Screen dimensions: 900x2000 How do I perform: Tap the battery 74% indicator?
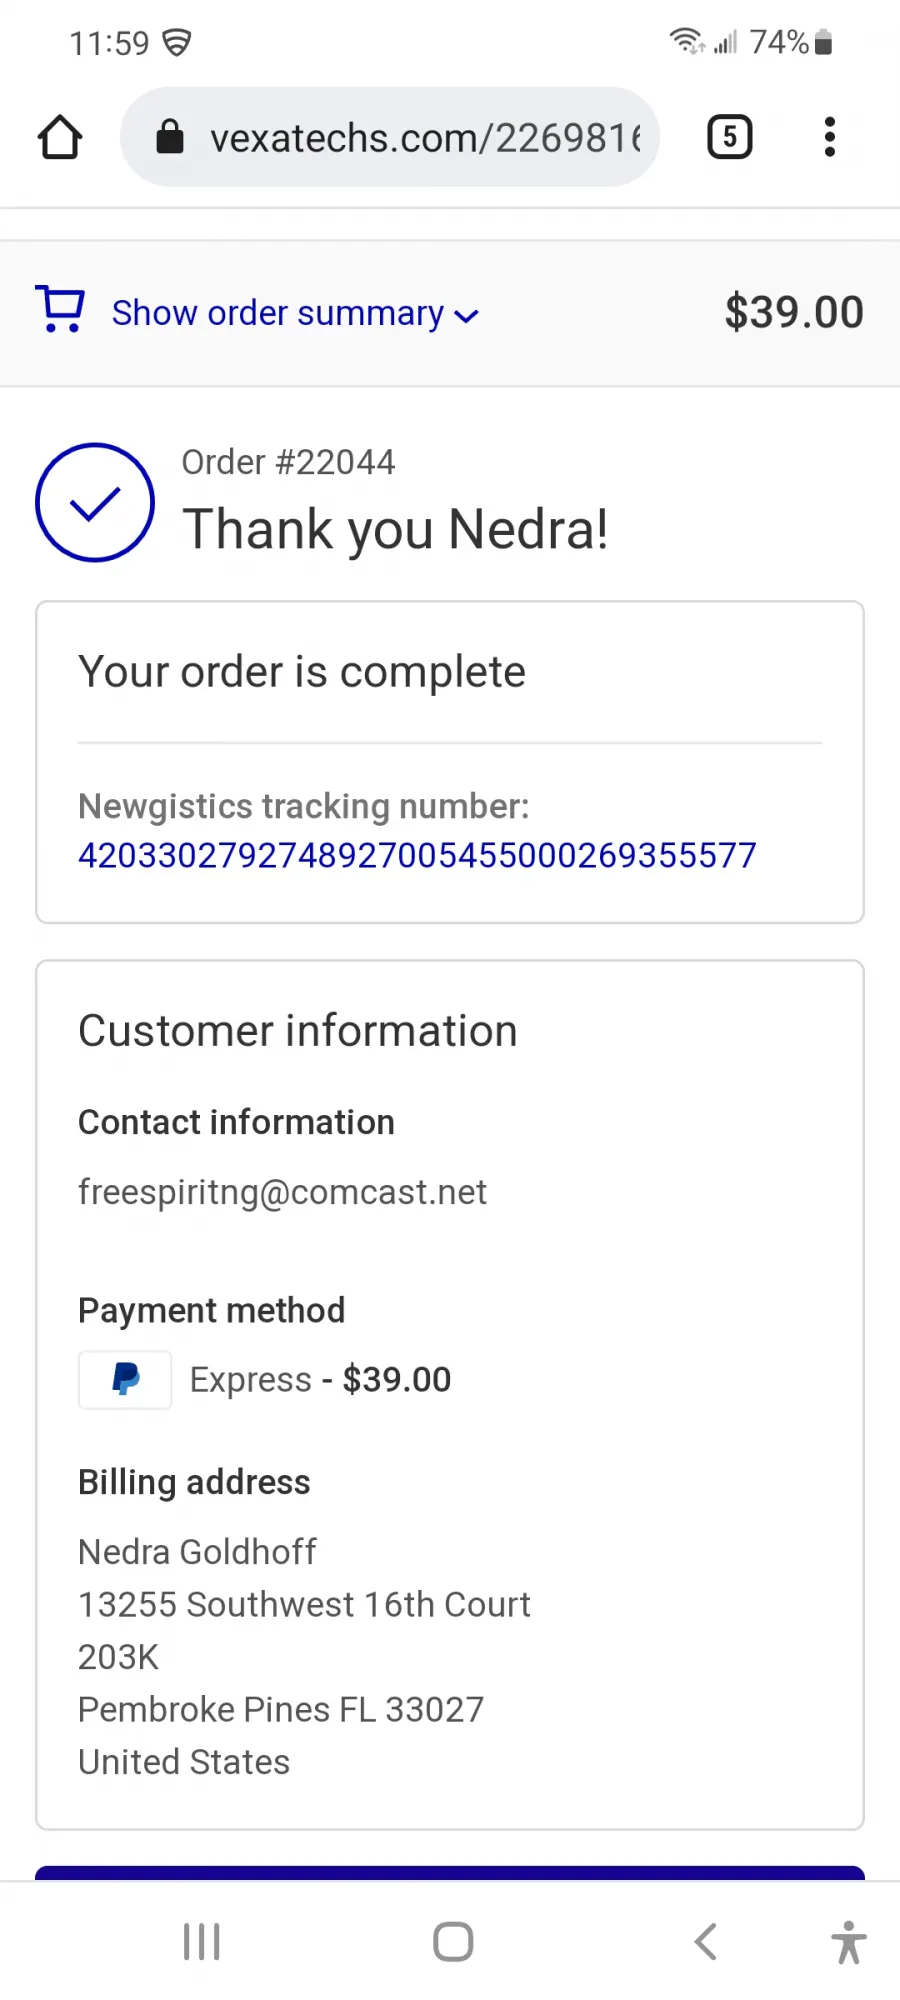pos(791,42)
